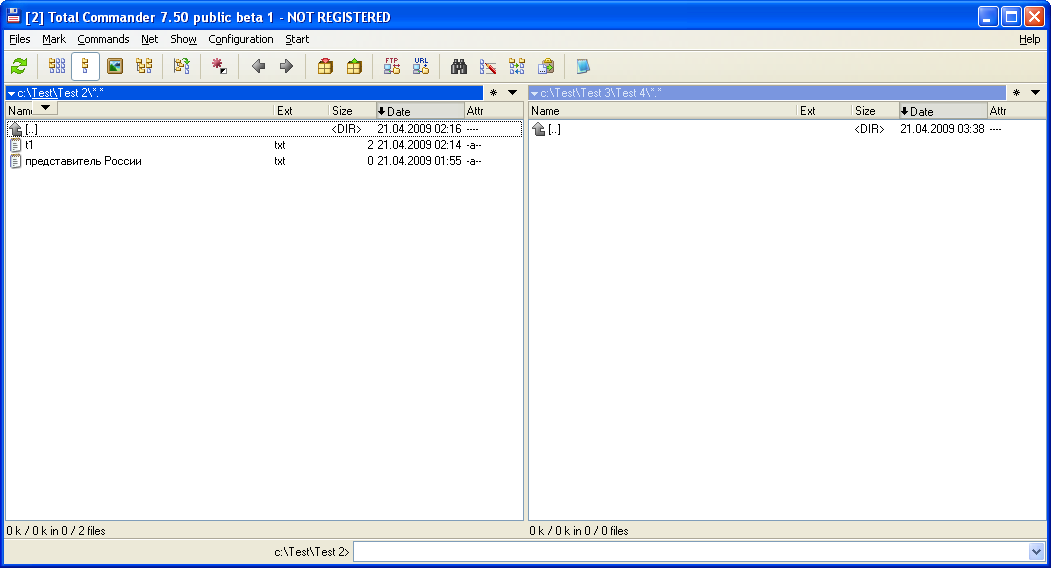Click right status bar 0 / 0 files
Viewport: 1051px width, 568px height.
(x=579, y=530)
